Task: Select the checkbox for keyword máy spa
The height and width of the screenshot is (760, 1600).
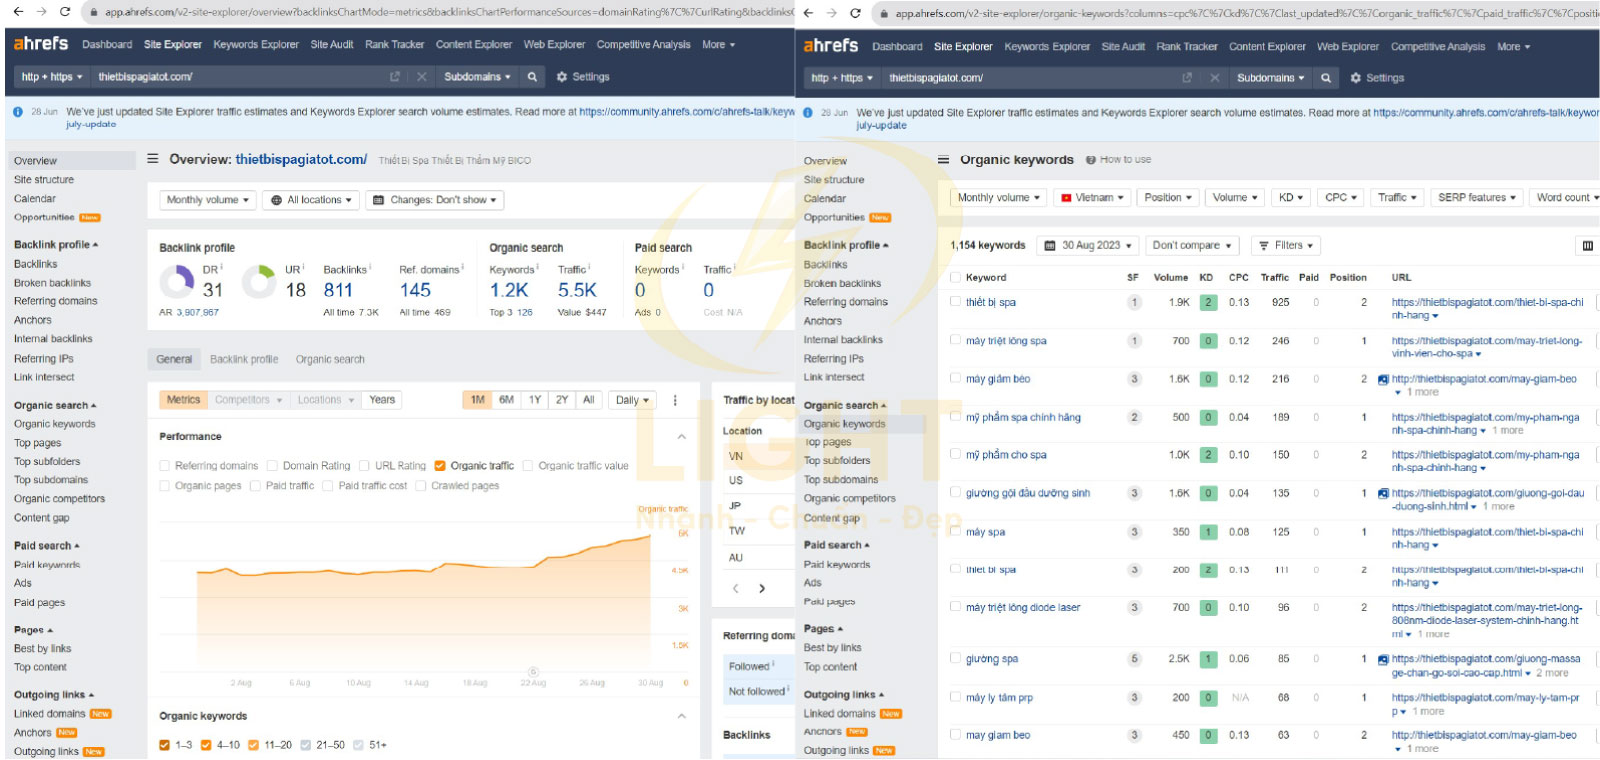Action: click(955, 531)
